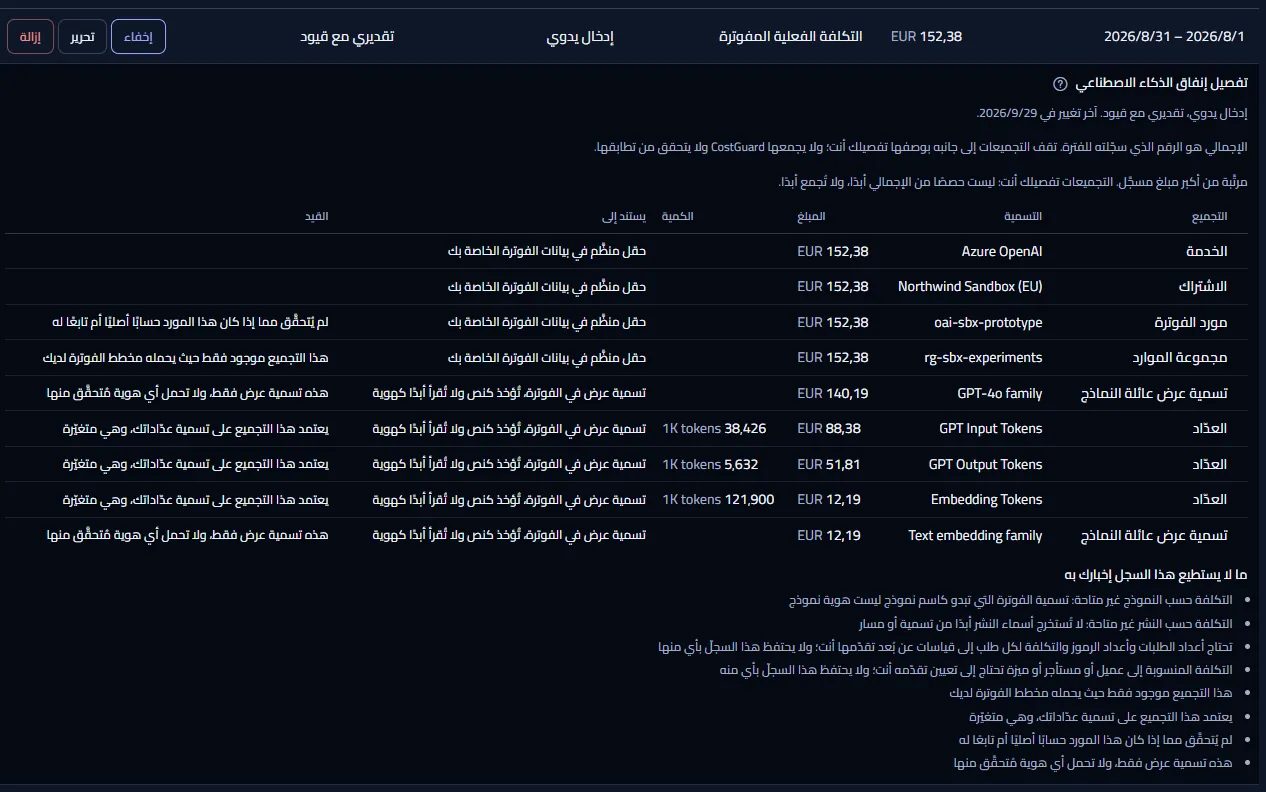Select the GPT-4o family cell
The height and width of the screenshot is (792, 1266).
(999, 393)
